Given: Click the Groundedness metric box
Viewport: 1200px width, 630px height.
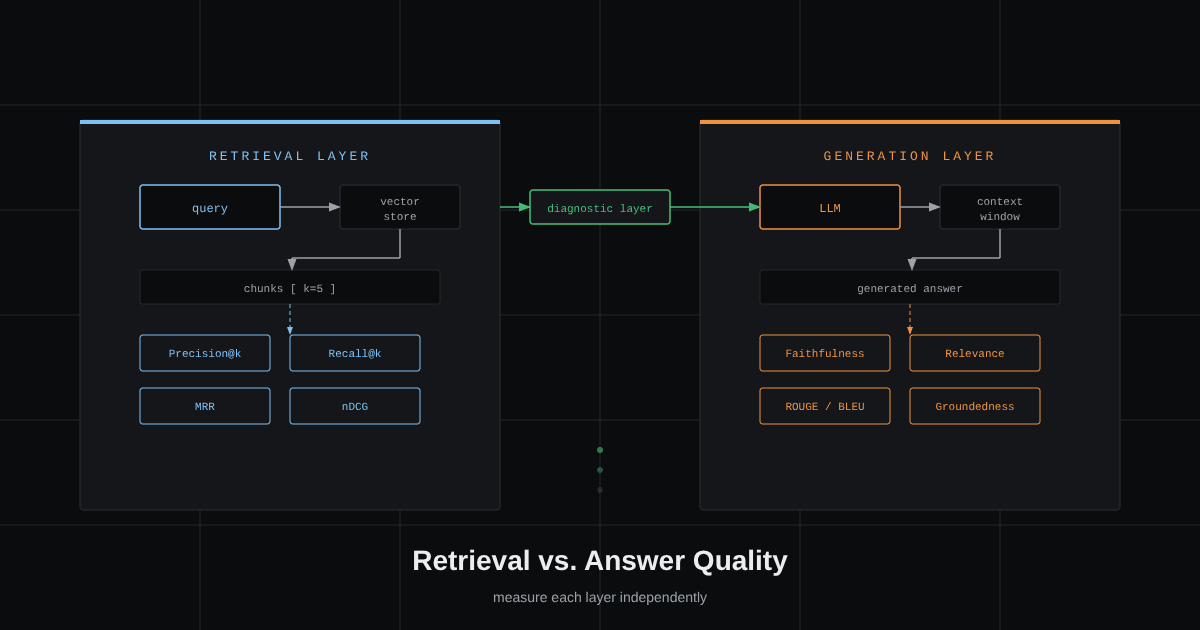Looking at the screenshot, I should 975,406.
